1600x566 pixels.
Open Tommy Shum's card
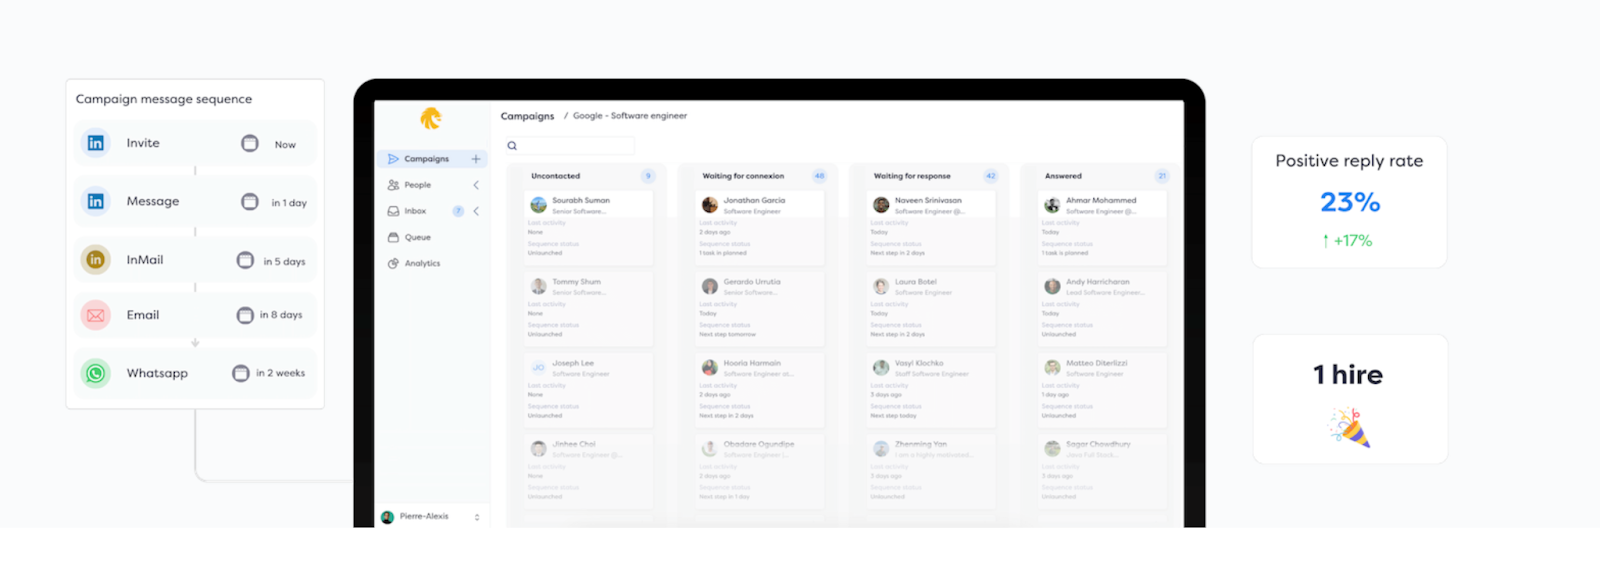pos(588,308)
